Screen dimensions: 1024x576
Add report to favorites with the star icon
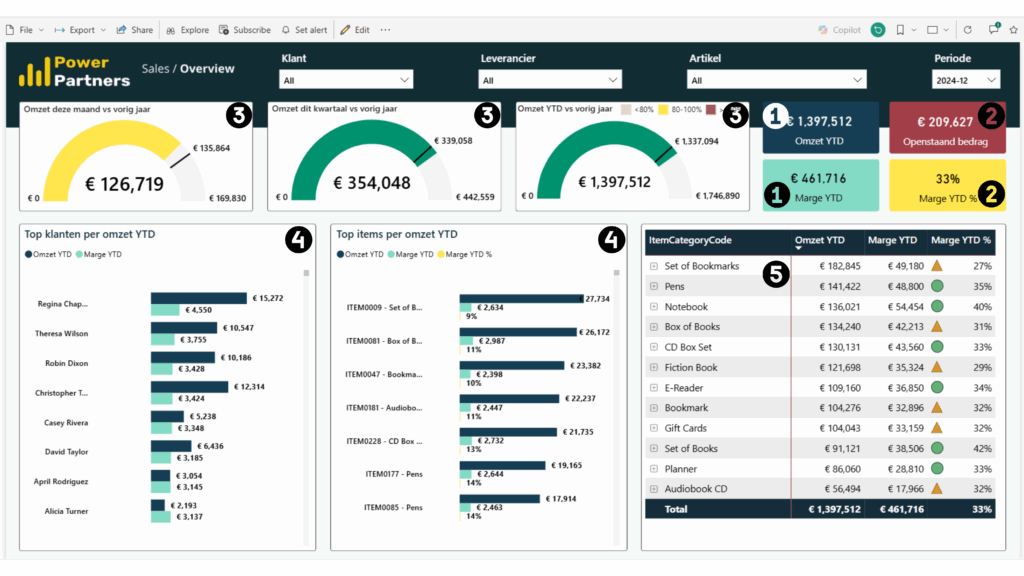coord(1013,29)
